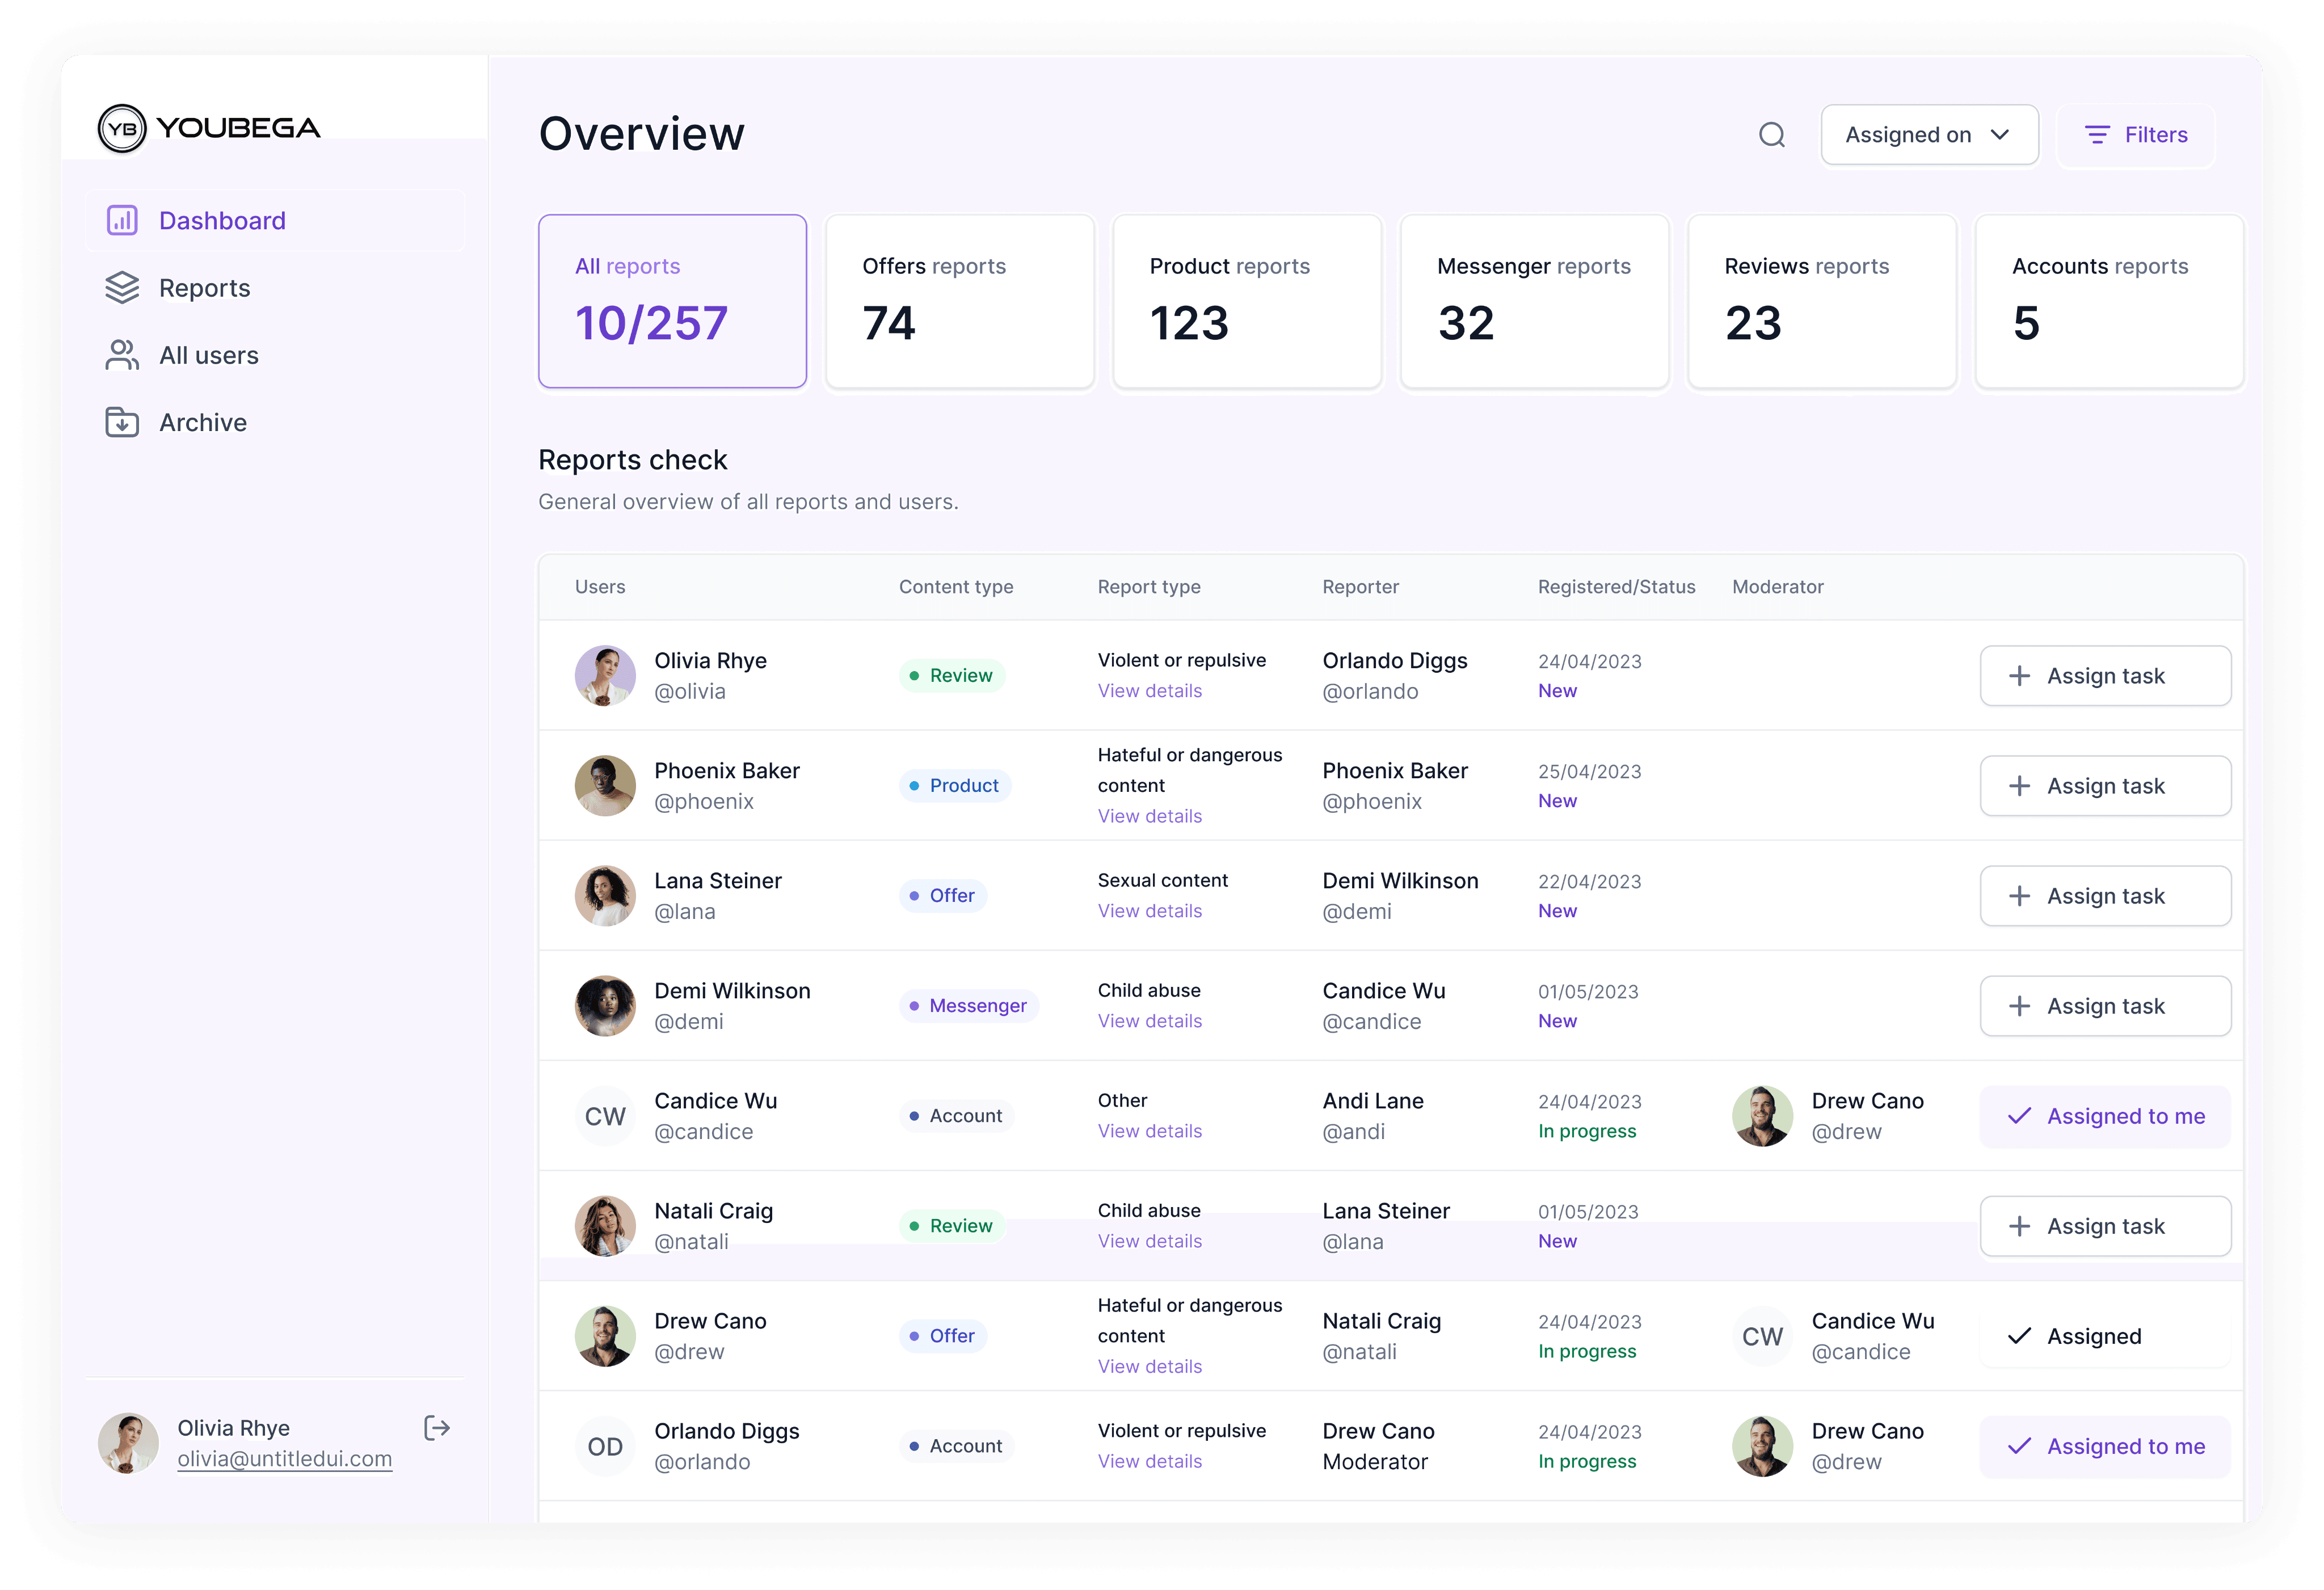
Task: Assign task for Olivia Rhye report
Action: click(2105, 676)
